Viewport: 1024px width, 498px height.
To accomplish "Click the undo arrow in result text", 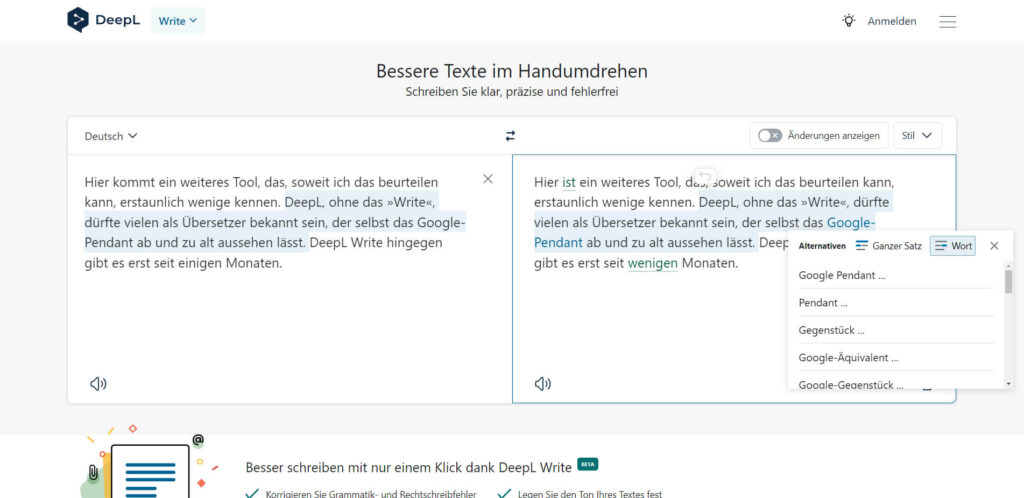I will pyautogui.click(x=705, y=176).
